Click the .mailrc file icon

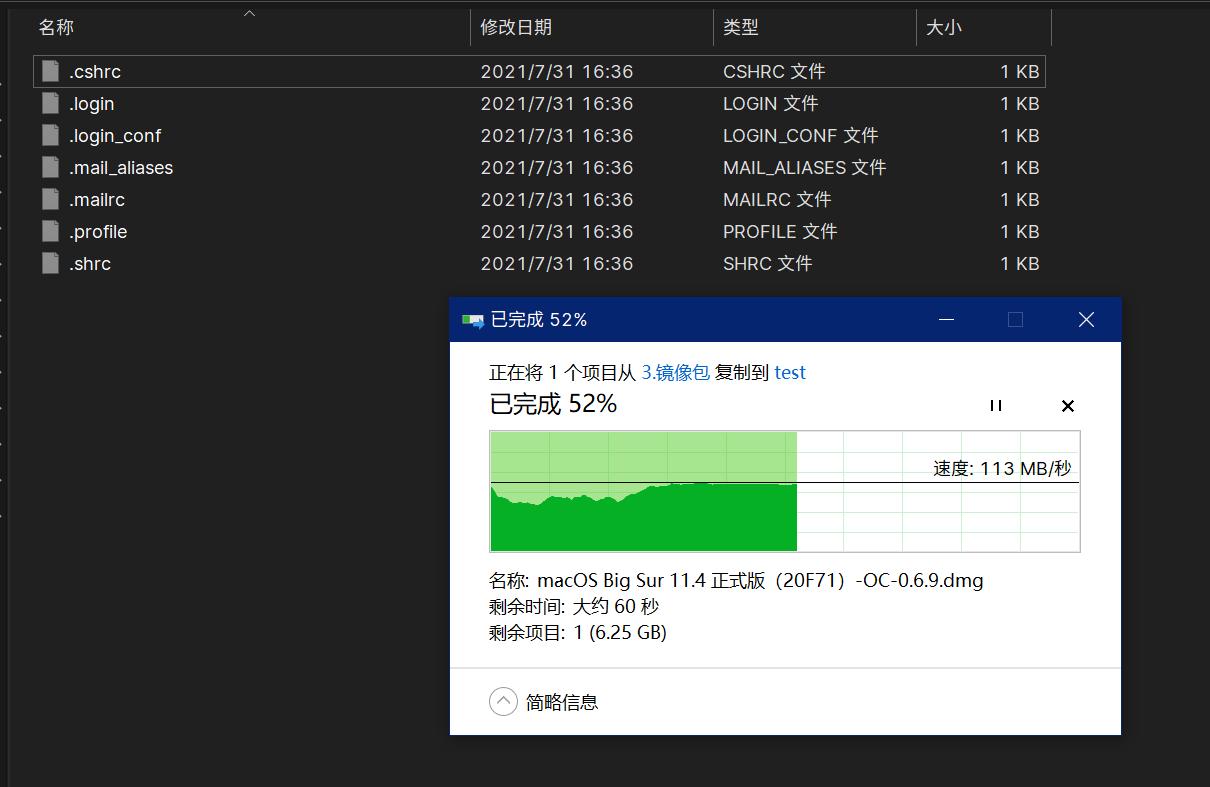[x=49, y=199]
